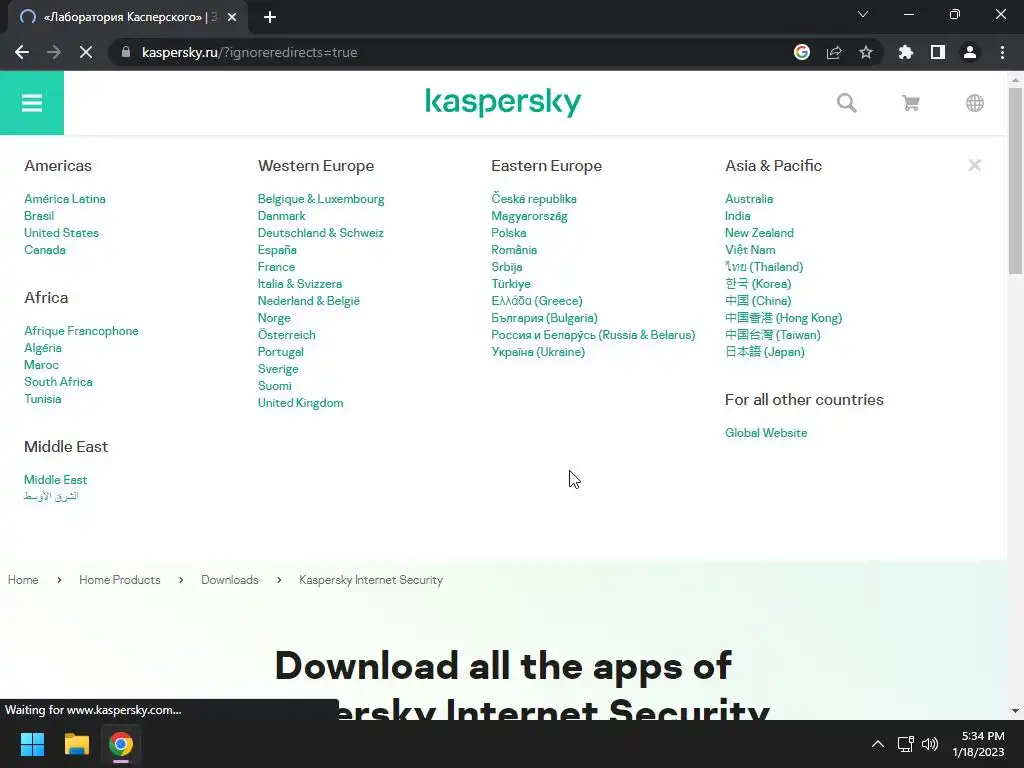Open a new tab with the plus button
1024x768 pixels.
pos(270,17)
